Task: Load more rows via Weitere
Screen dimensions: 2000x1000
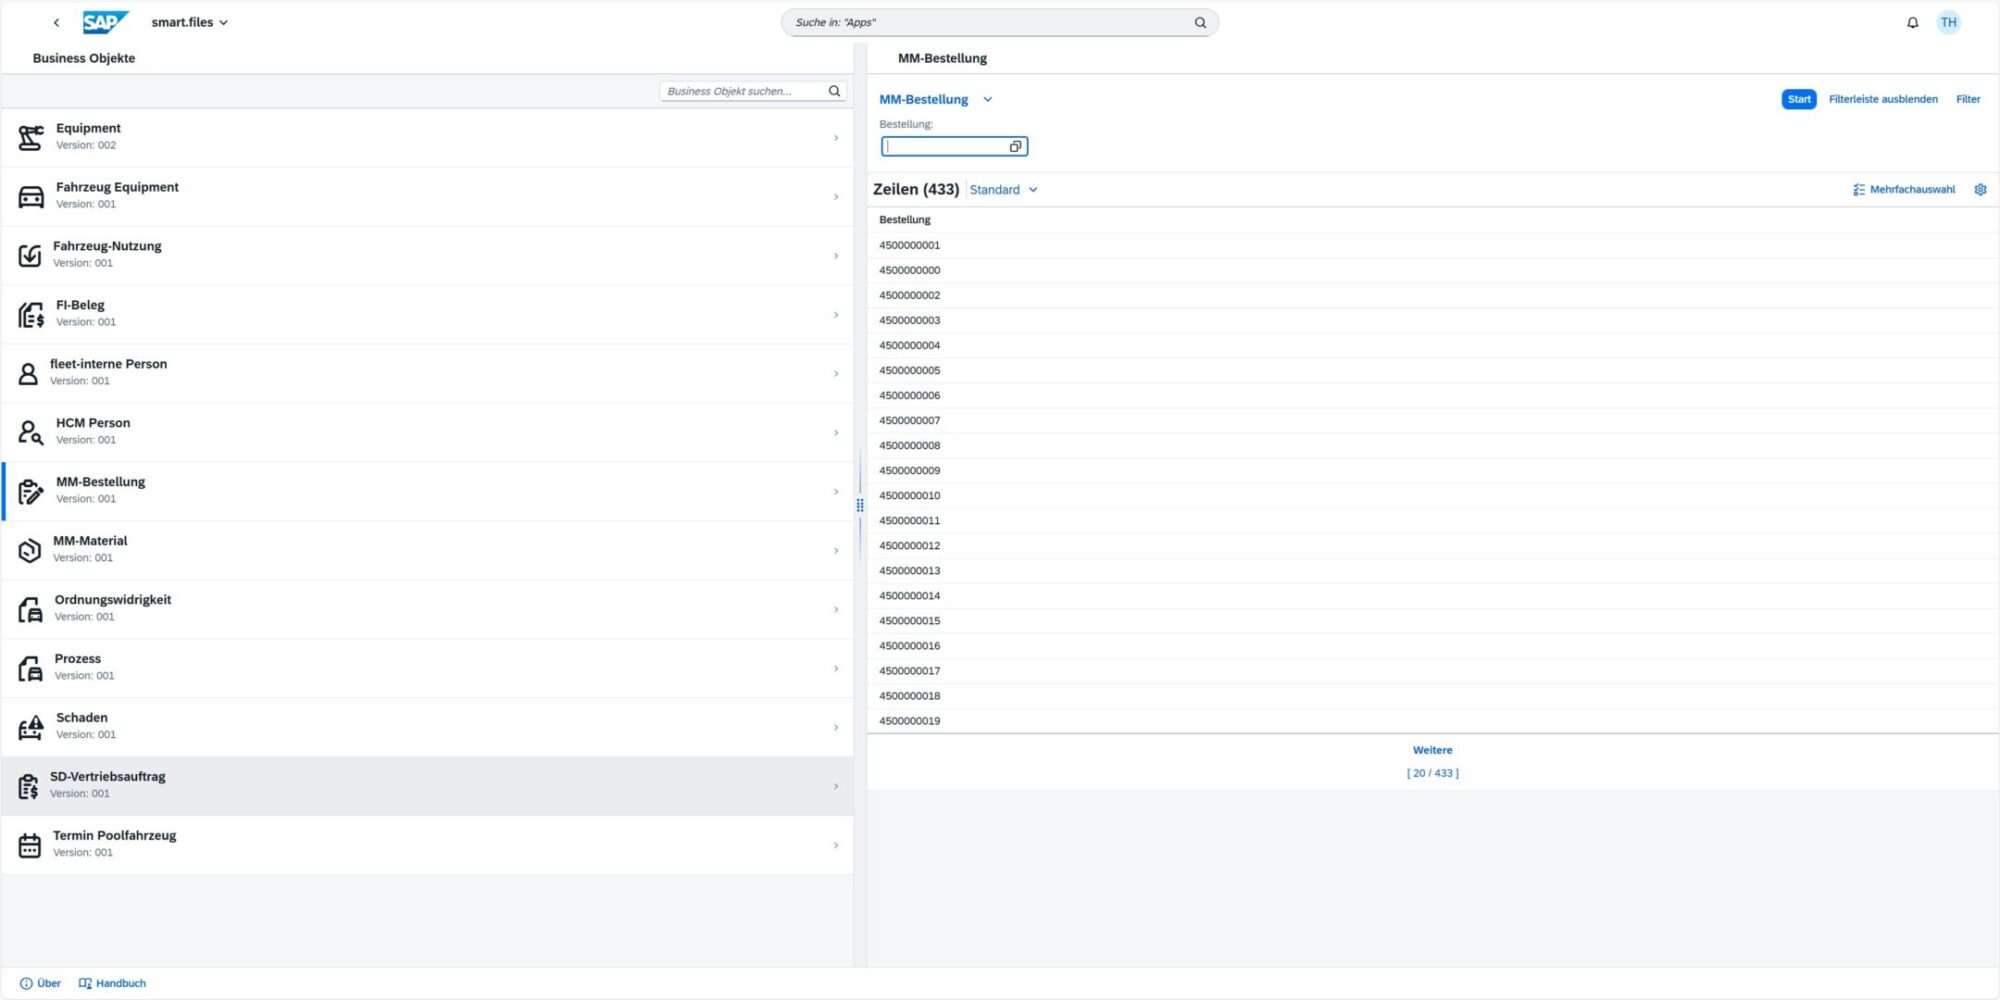Action: (x=1432, y=750)
